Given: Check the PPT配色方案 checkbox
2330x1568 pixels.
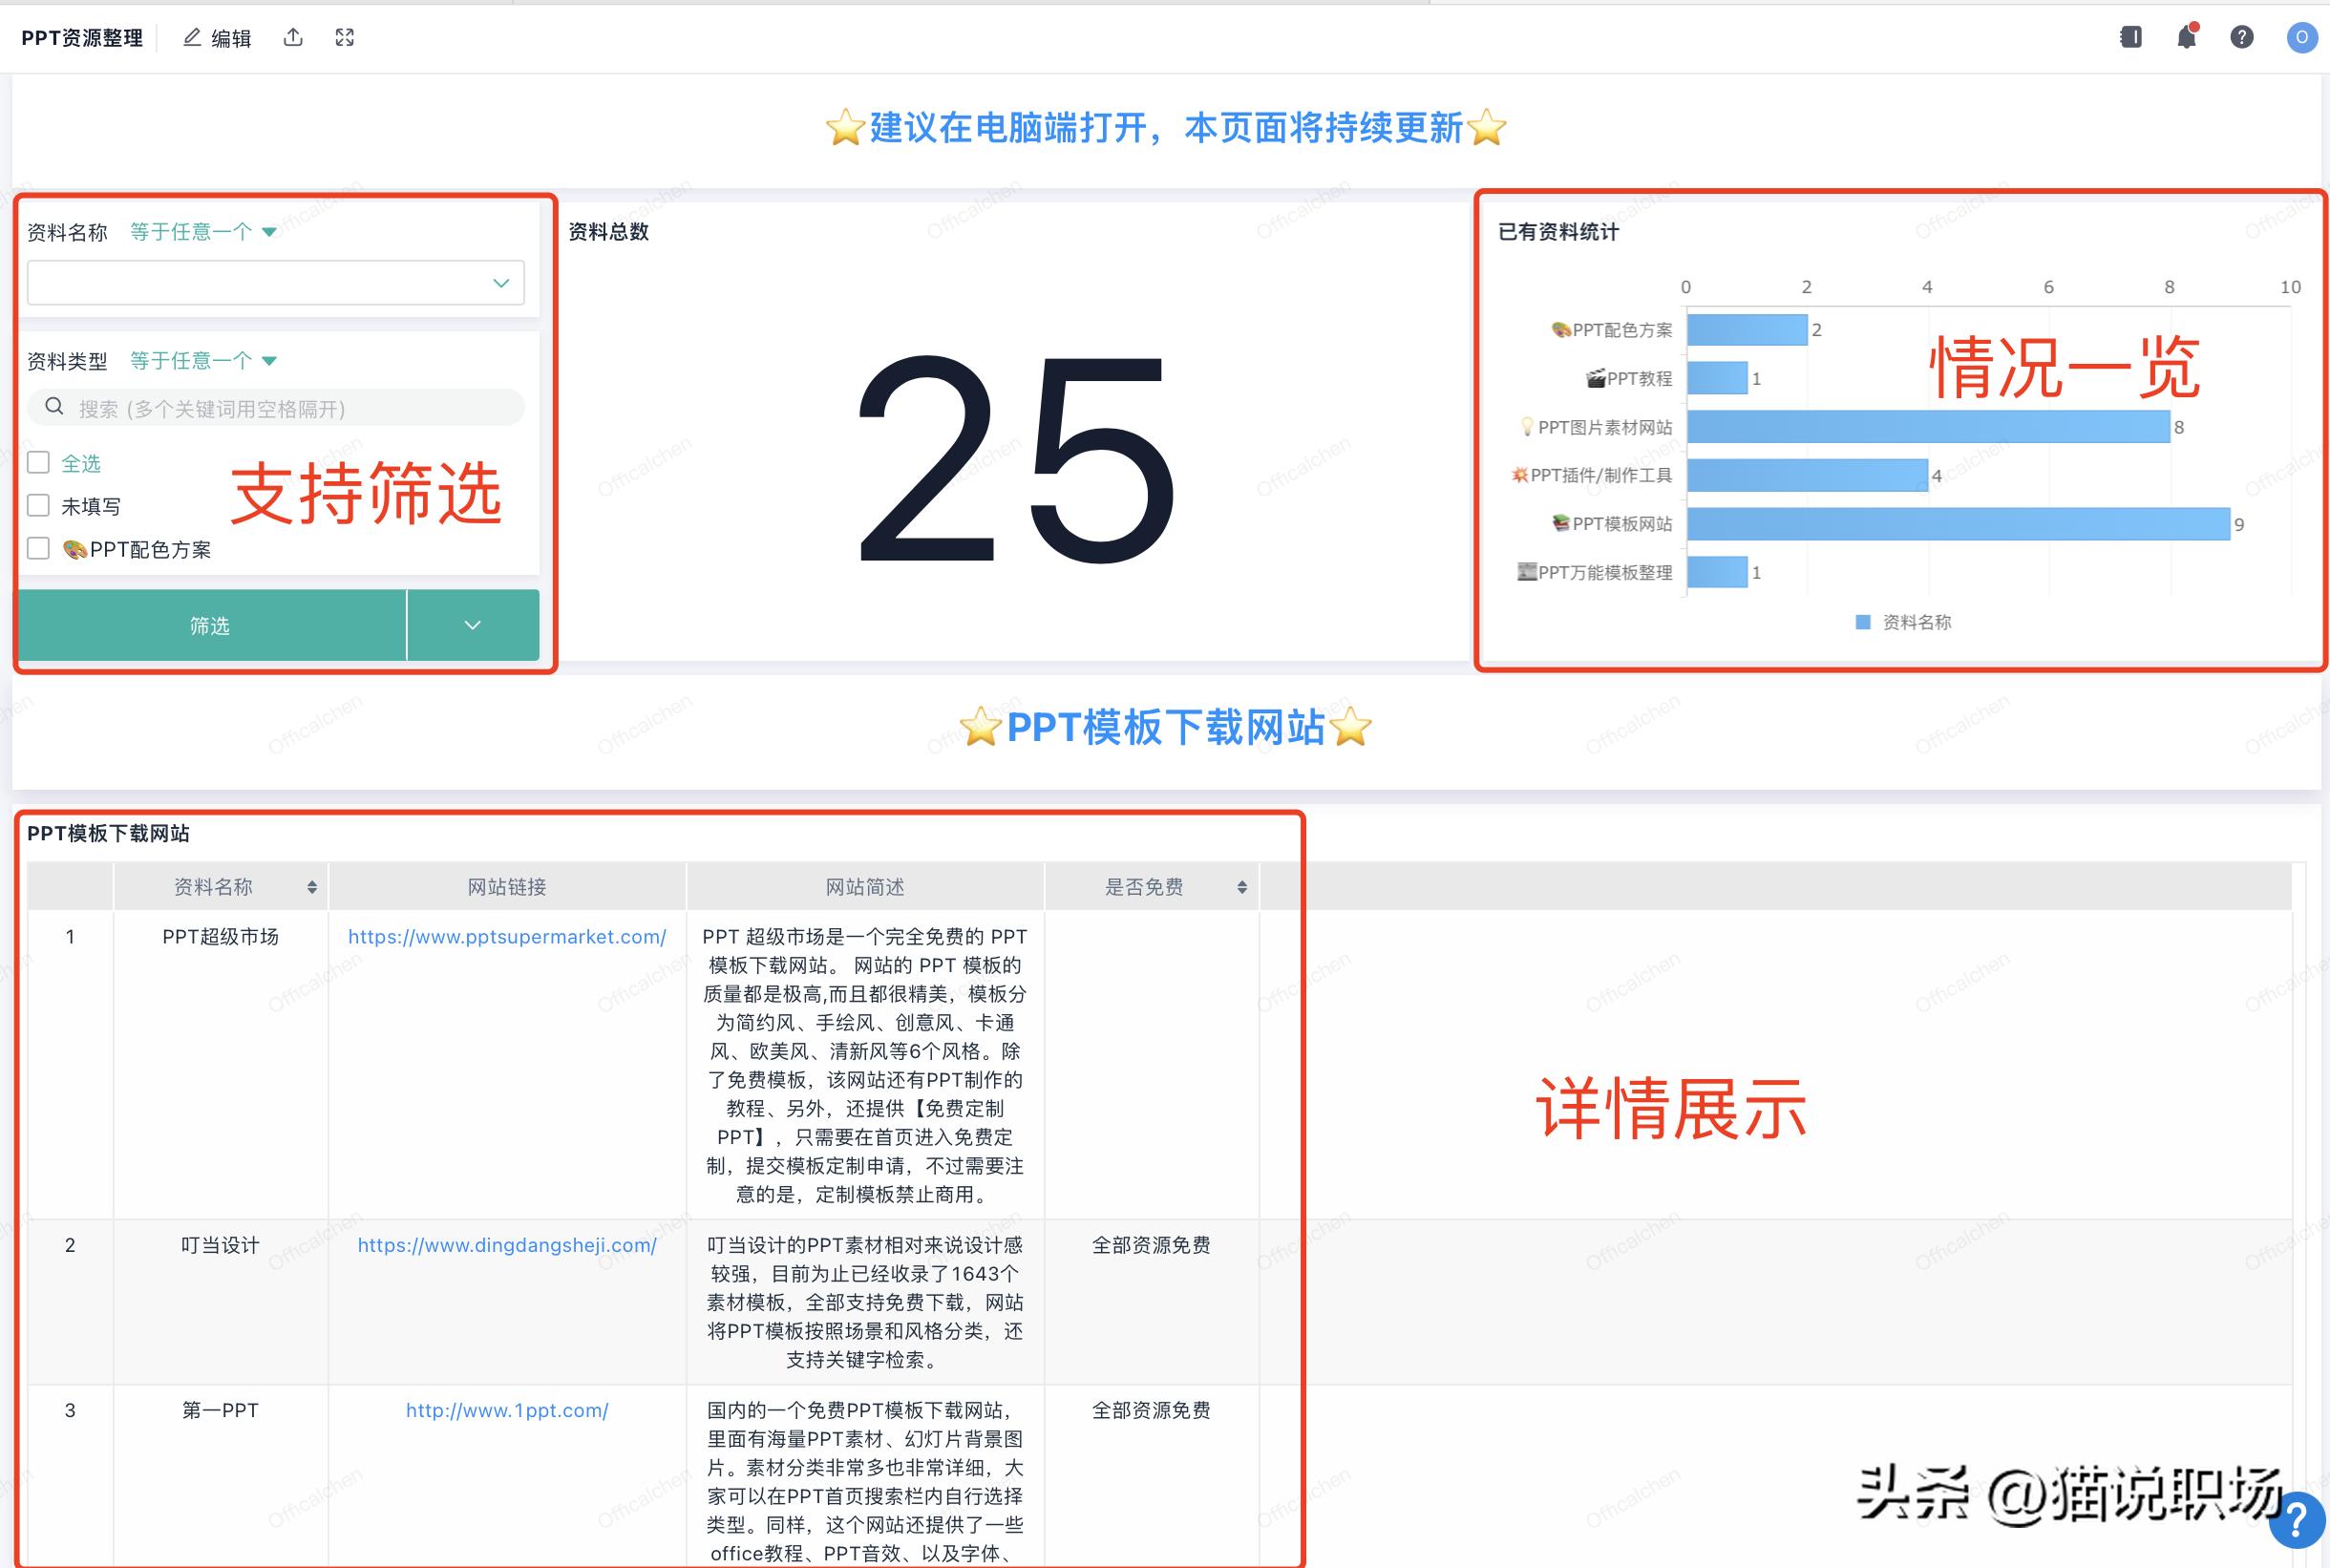Looking at the screenshot, I should pyautogui.click(x=38, y=548).
